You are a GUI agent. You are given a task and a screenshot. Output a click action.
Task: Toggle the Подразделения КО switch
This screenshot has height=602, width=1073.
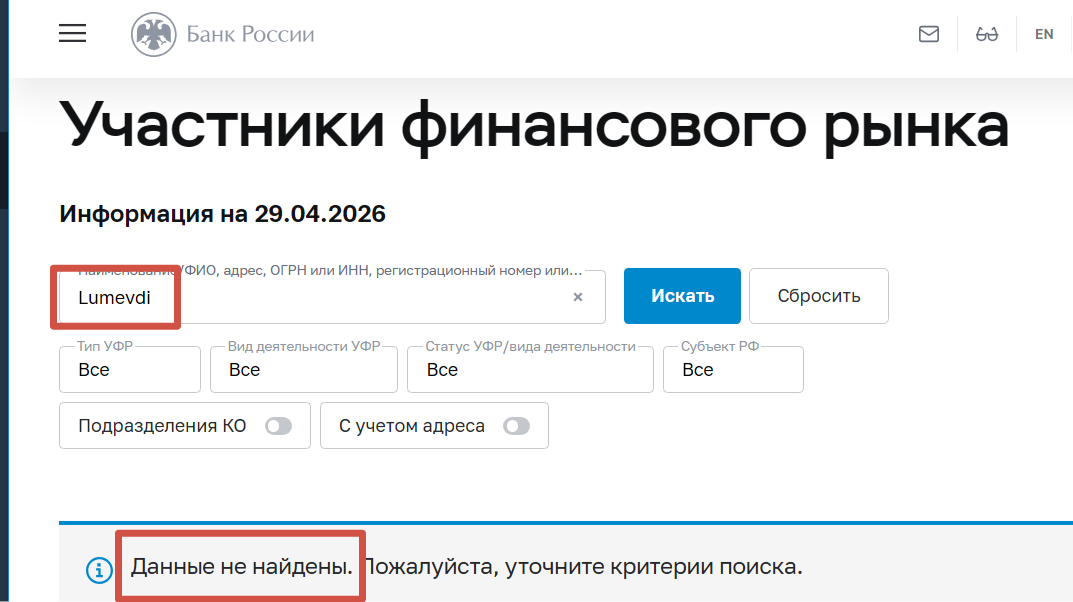279,426
